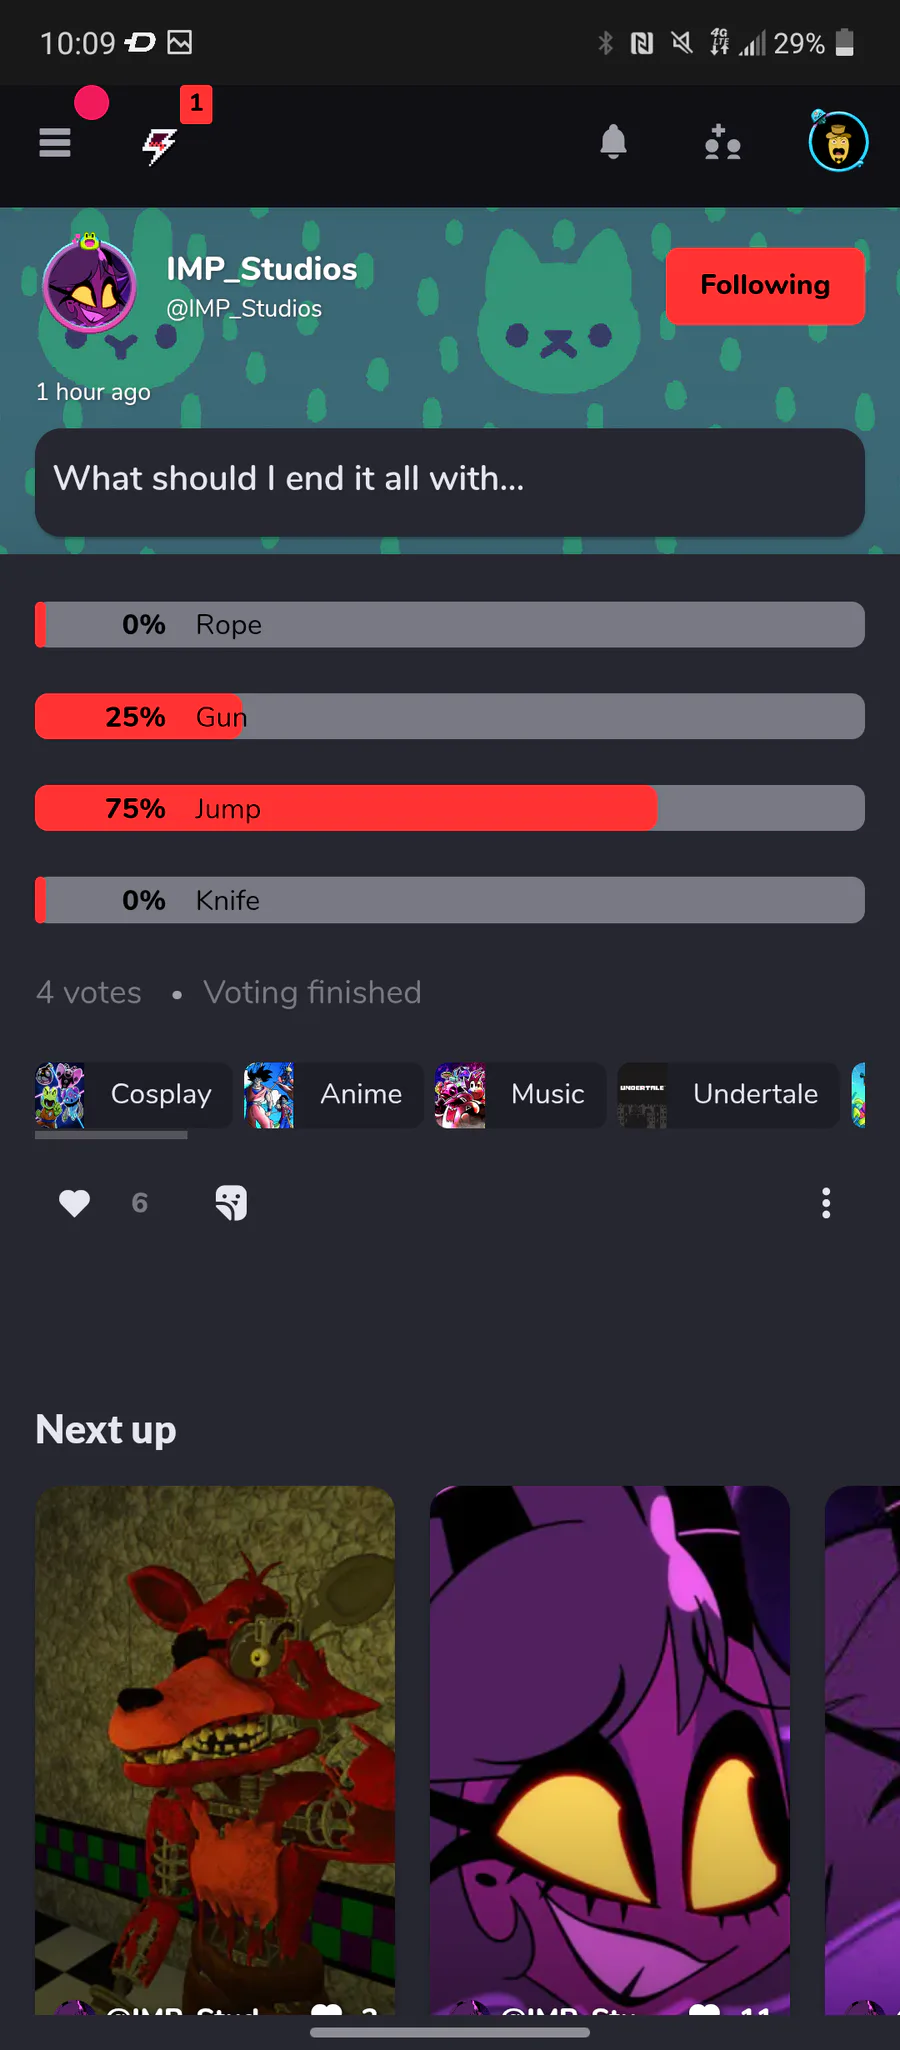This screenshot has width=900, height=2050.
Task: Open IMP_Studios profile picture
Action: click(89, 286)
